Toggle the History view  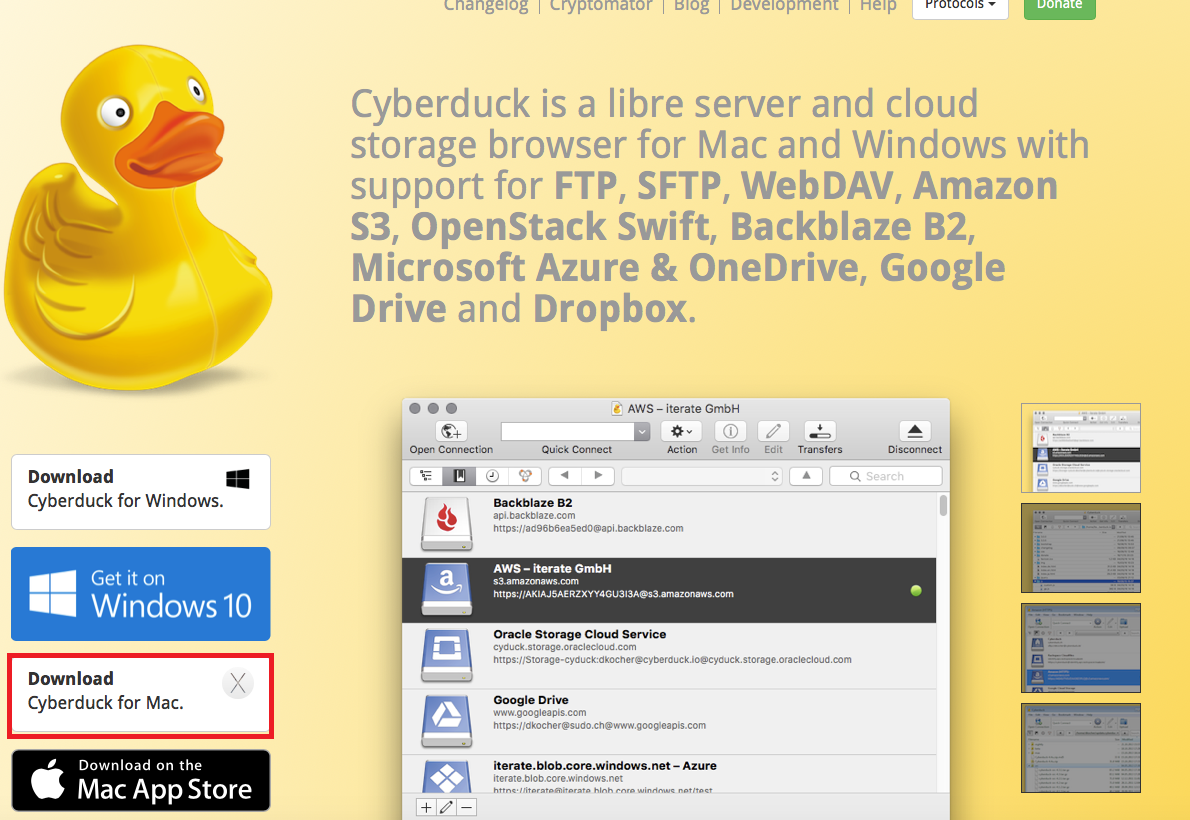click(x=491, y=476)
